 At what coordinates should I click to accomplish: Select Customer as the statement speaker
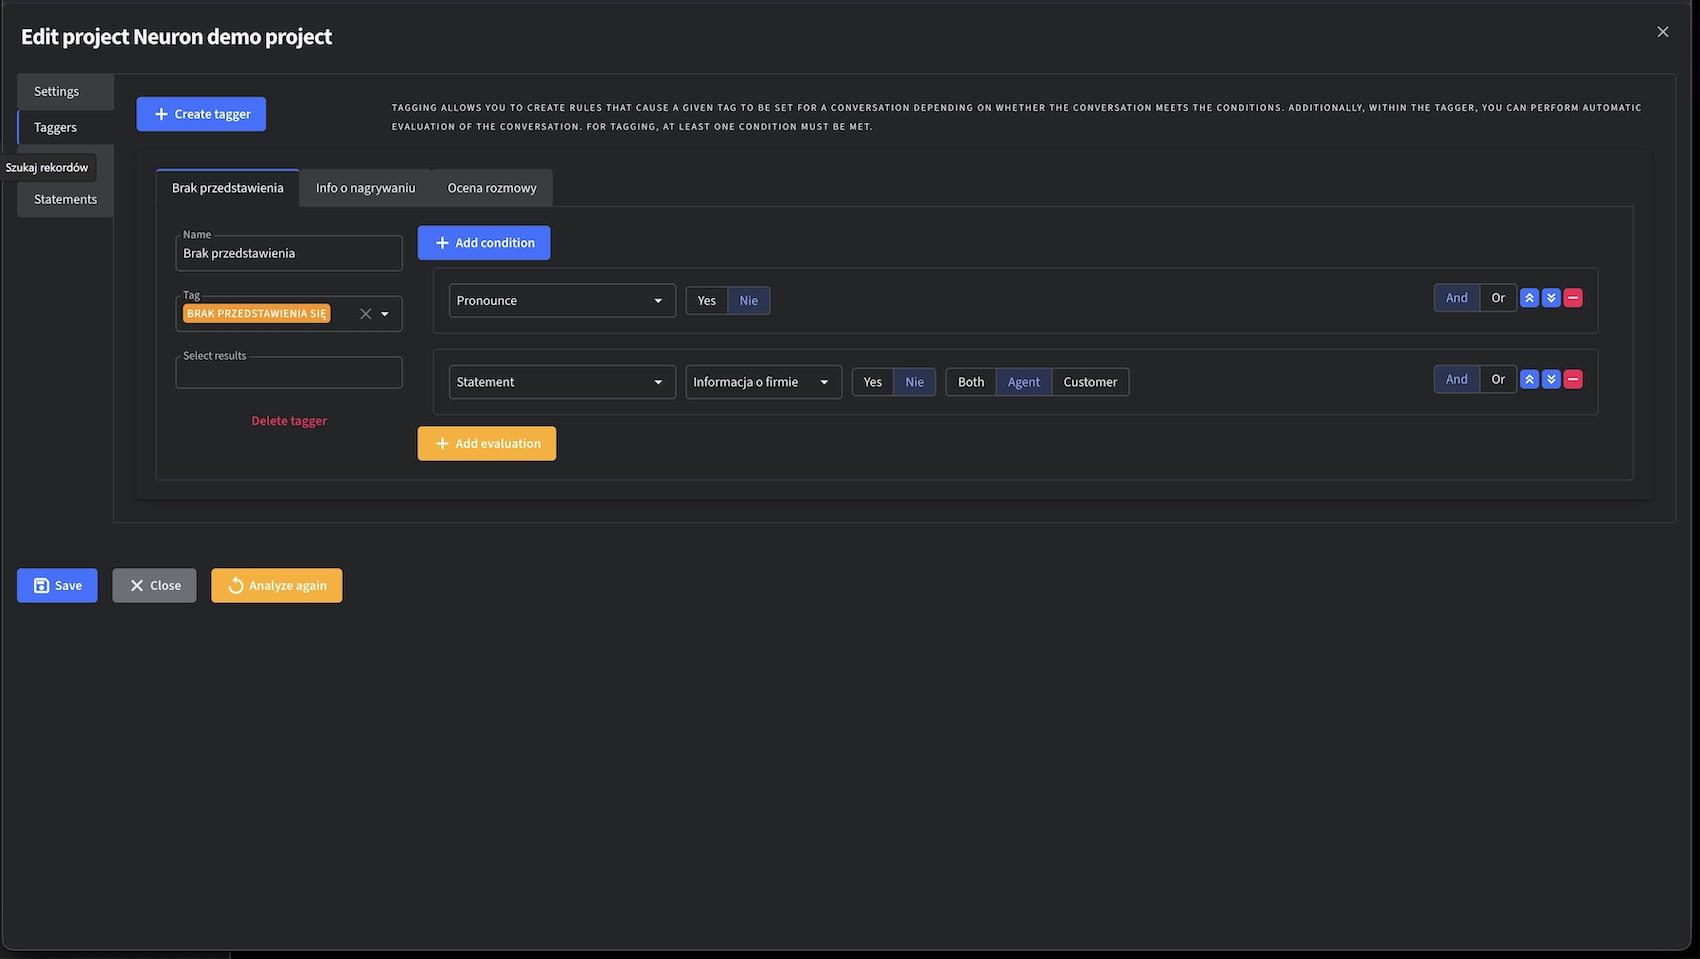click(1090, 382)
